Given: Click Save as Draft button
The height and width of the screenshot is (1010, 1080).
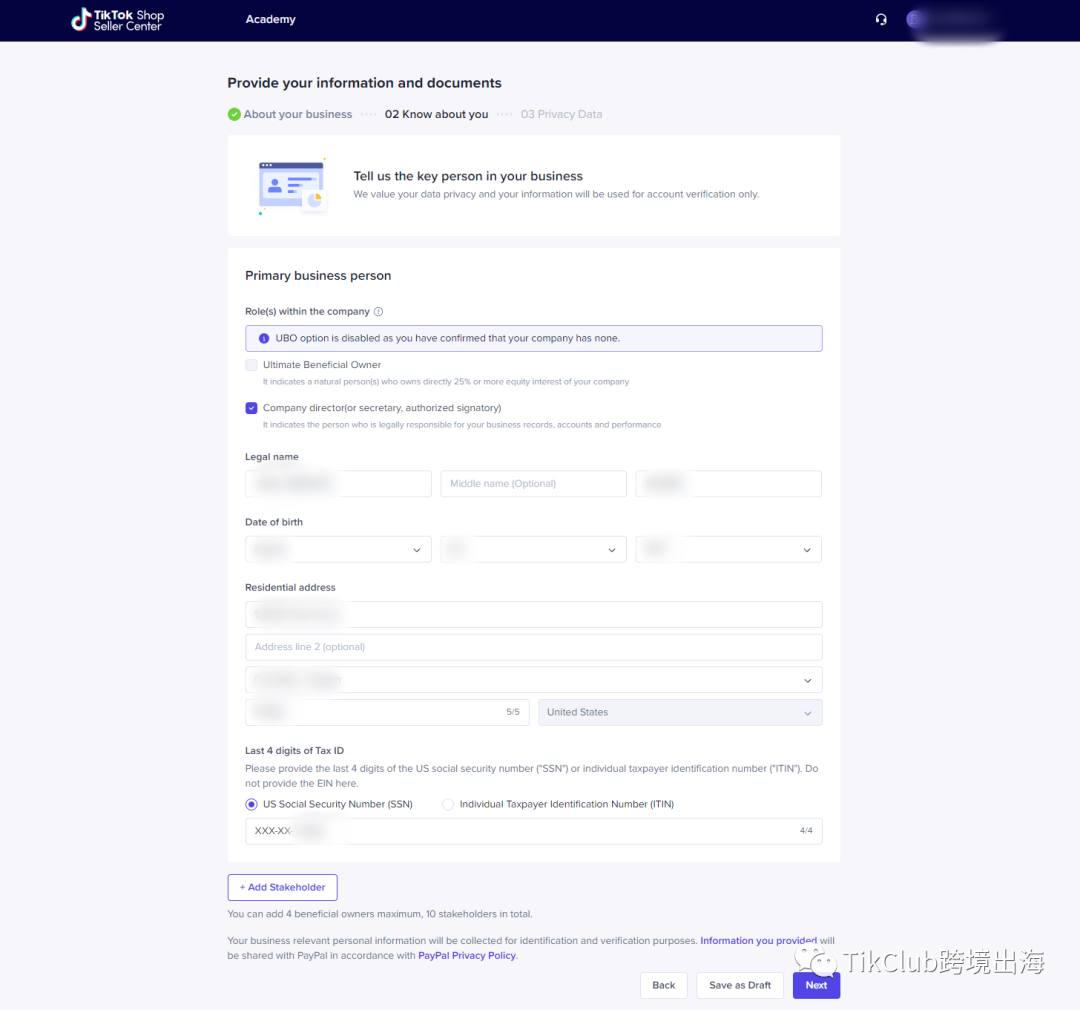Looking at the screenshot, I should click(740, 985).
